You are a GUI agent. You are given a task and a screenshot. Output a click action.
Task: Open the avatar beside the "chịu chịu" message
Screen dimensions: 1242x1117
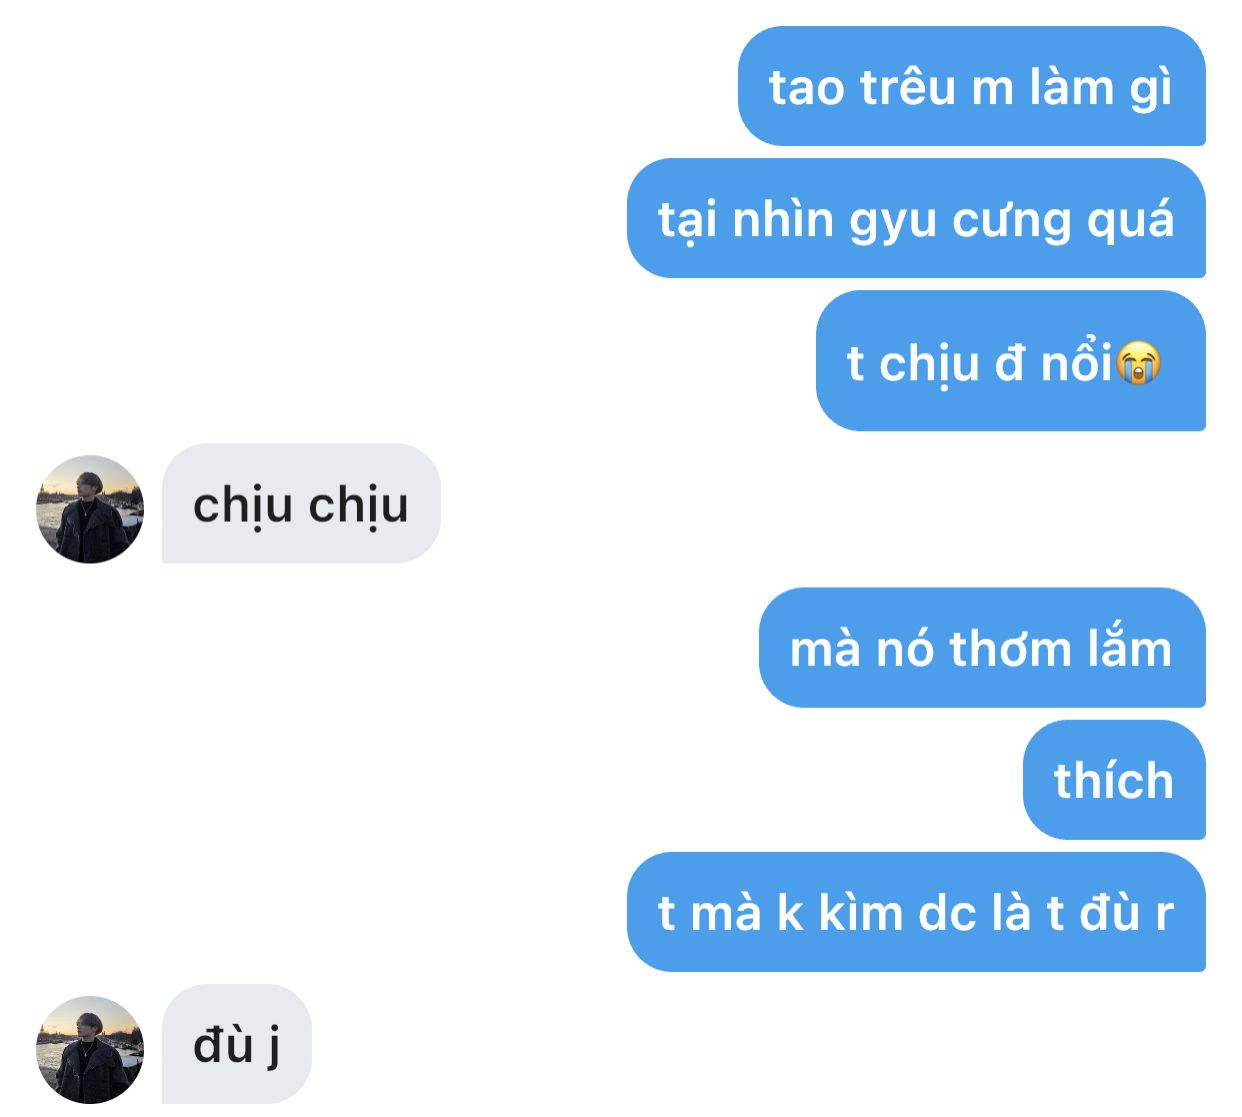coord(90,509)
